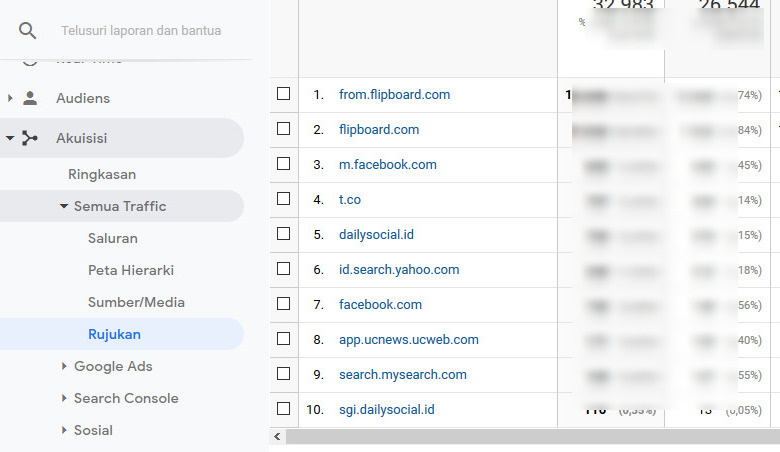
Task: Check the flipboard.com row checkbox
Action: (x=284, y=128)
